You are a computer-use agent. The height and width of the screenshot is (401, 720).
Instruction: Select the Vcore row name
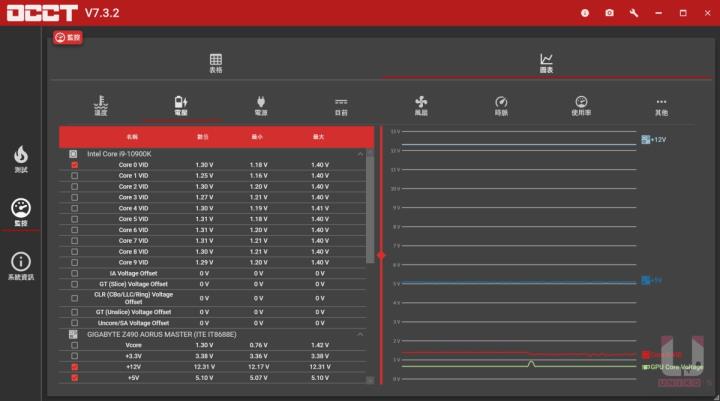point(133,345)
